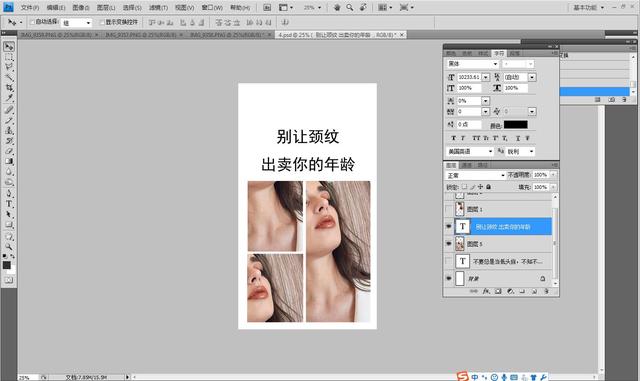Apply Underline in the Character panel
Screen dimensions: 640x381
point(518,138)
